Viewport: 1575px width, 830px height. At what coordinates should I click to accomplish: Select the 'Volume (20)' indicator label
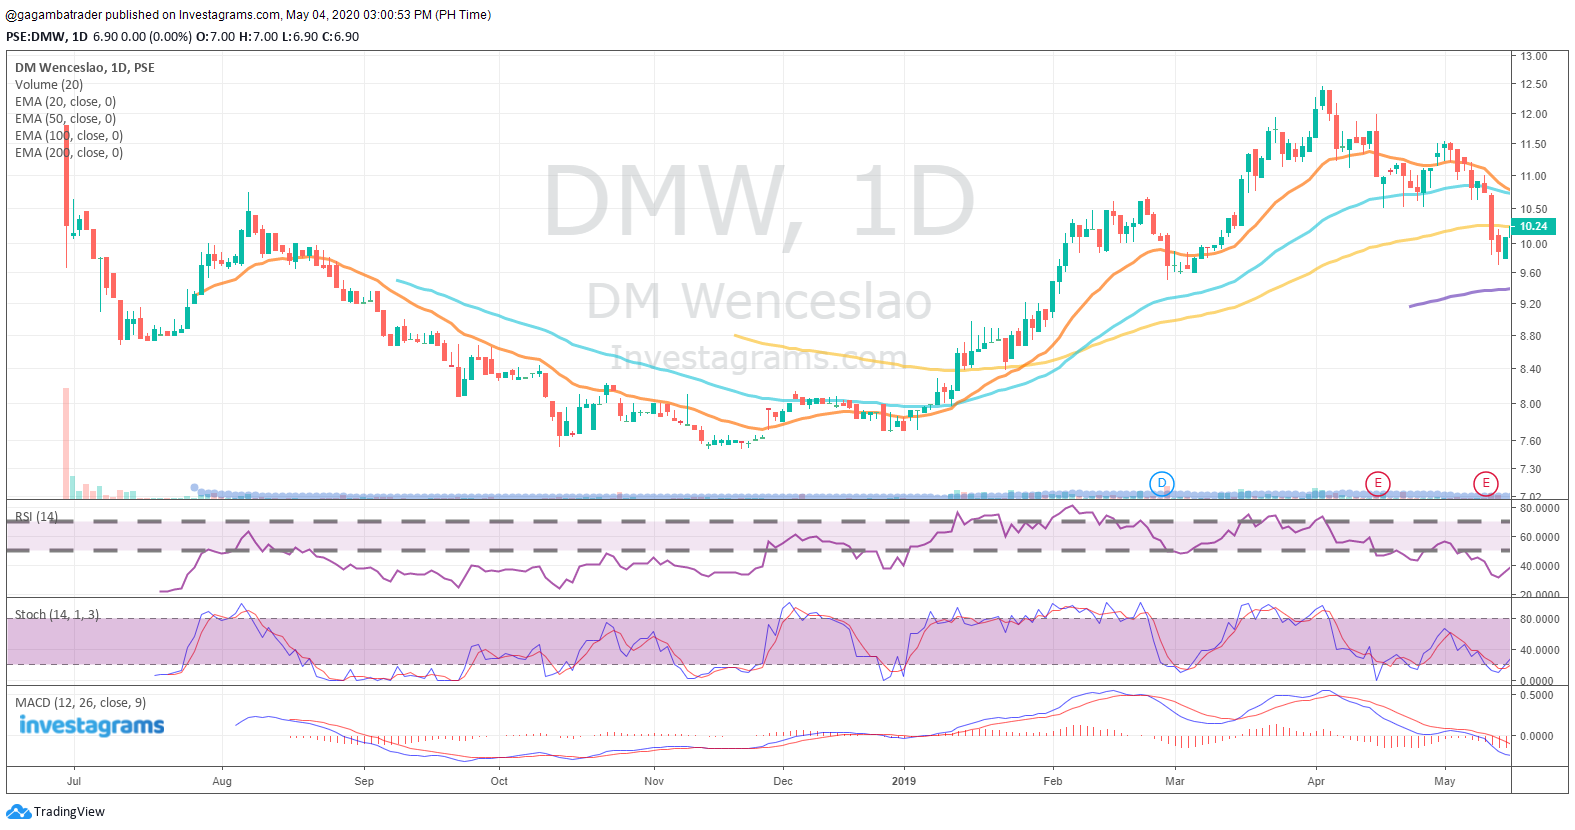click(x=49, y=85)
